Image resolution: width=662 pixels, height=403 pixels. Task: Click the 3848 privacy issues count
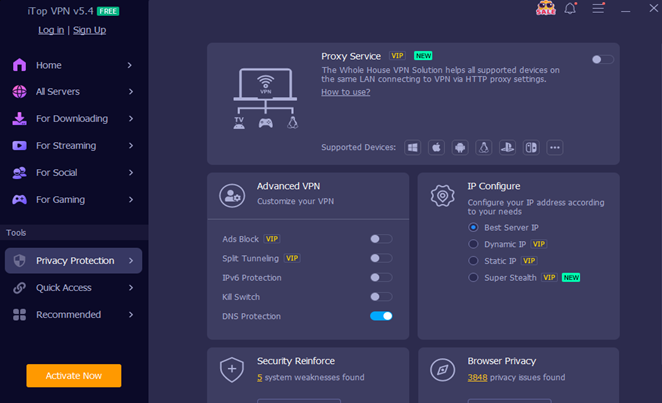476,377
